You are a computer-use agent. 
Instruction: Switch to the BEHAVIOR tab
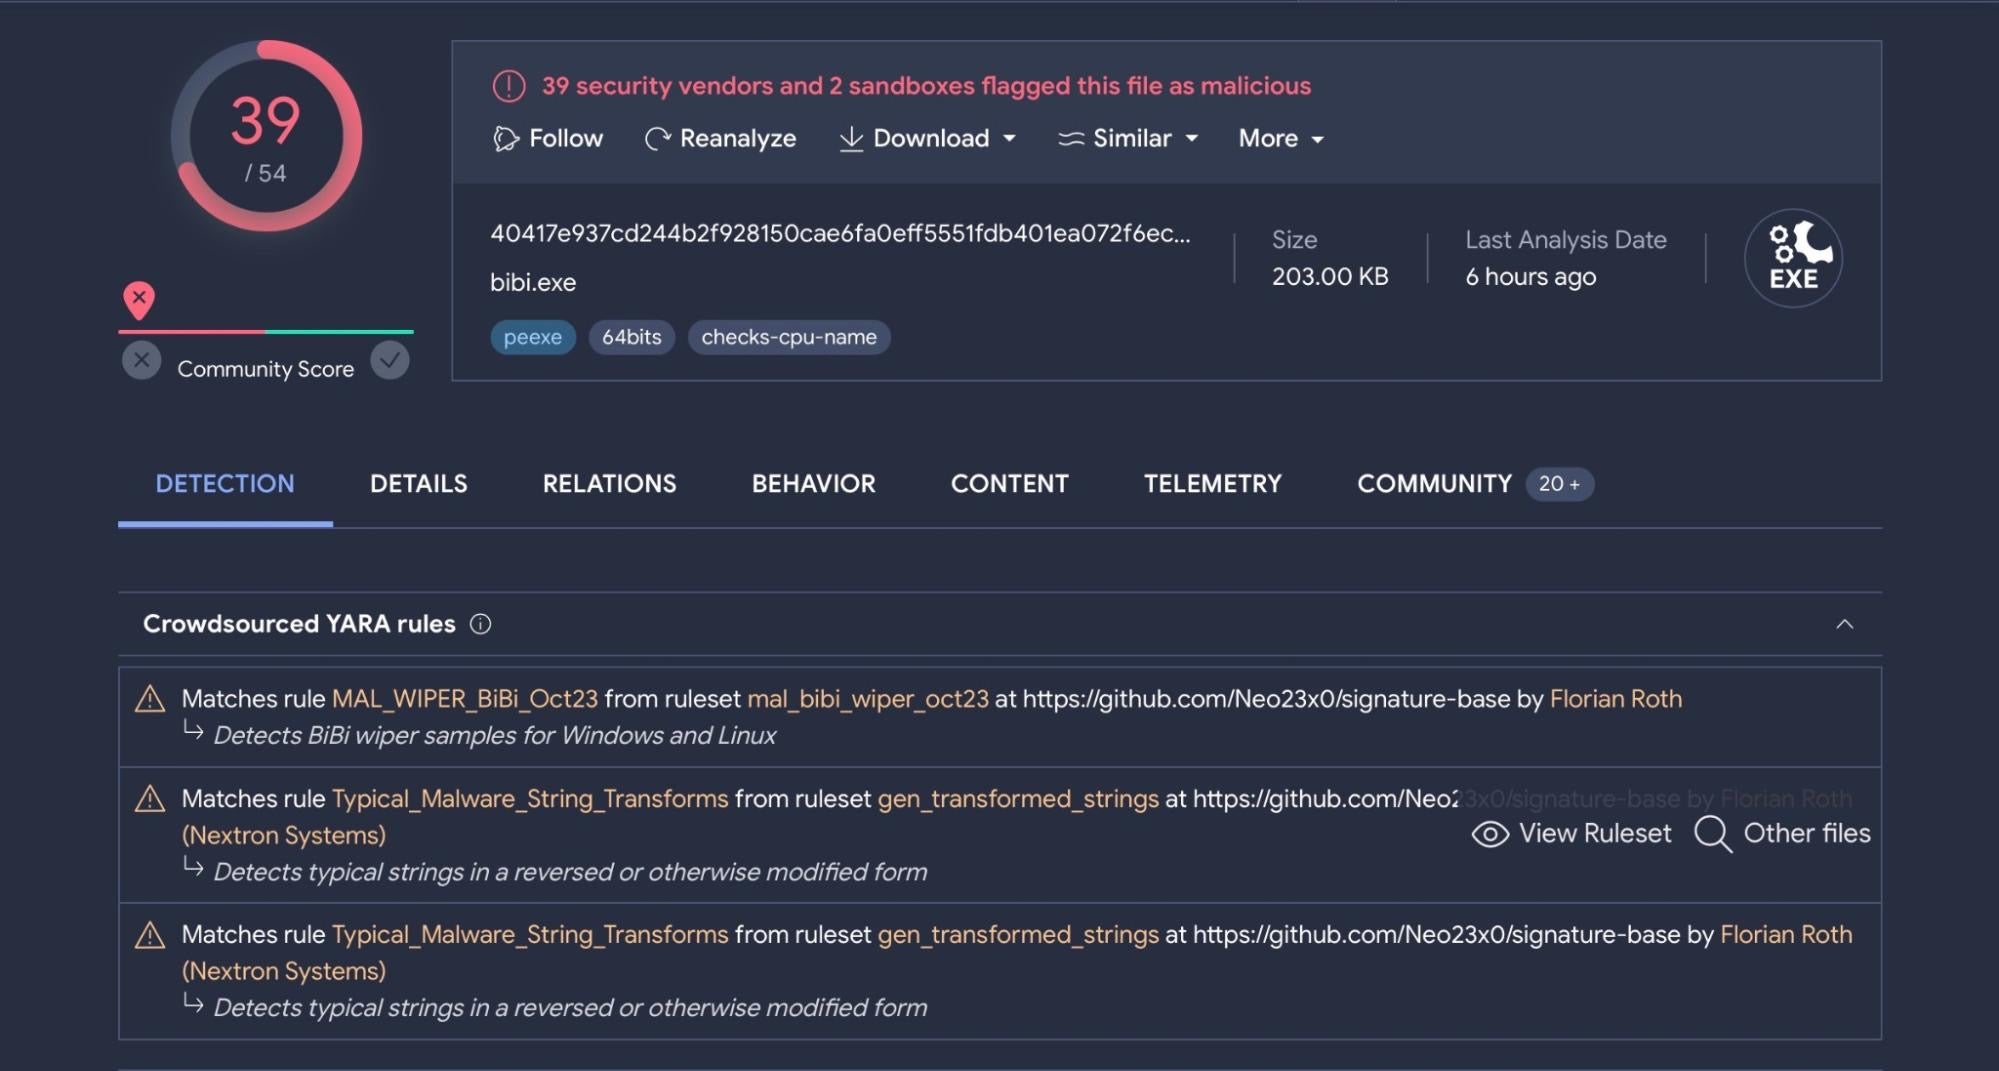(813, 484)
